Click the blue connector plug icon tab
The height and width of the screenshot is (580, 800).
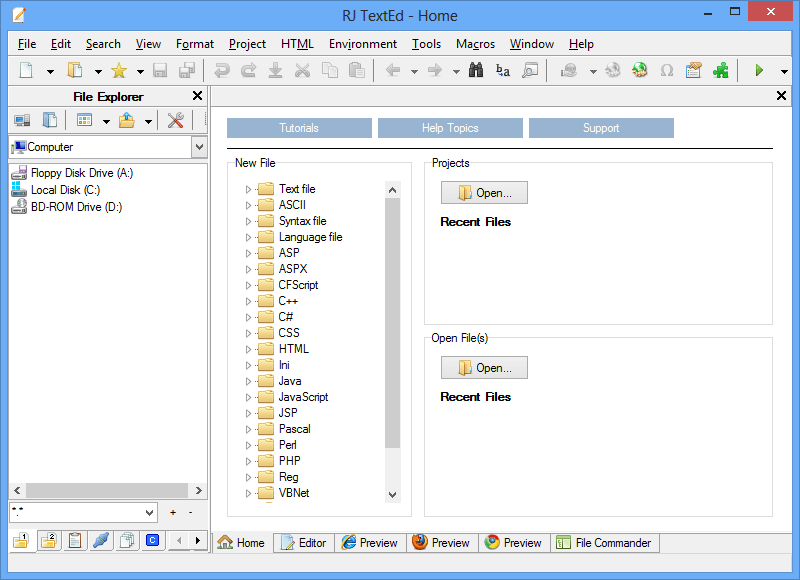(101, 540)
